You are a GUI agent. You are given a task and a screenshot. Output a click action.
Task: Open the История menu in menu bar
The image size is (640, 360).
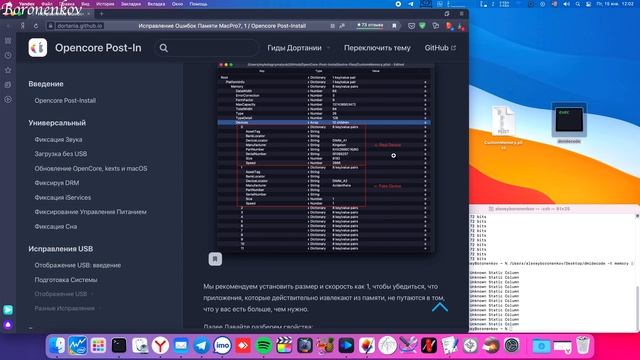(105, 4)
